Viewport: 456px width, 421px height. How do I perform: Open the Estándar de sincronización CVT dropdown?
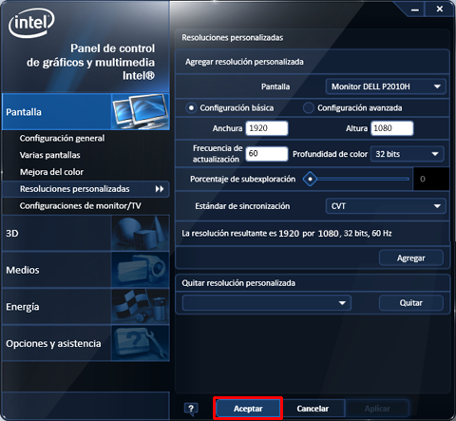point(386,206)
